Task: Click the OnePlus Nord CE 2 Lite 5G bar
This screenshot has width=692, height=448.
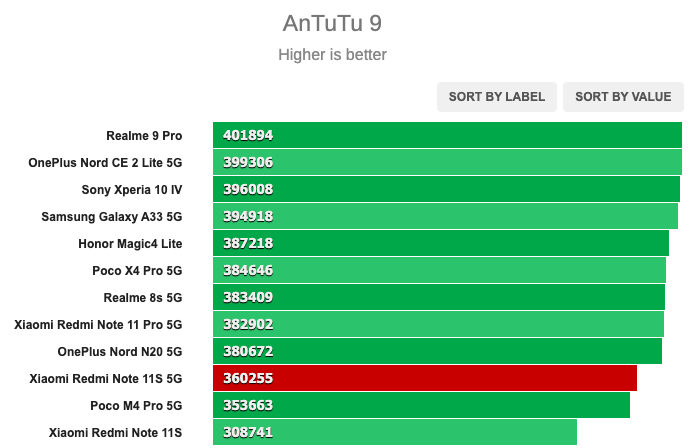Action: tap(447, 162)
